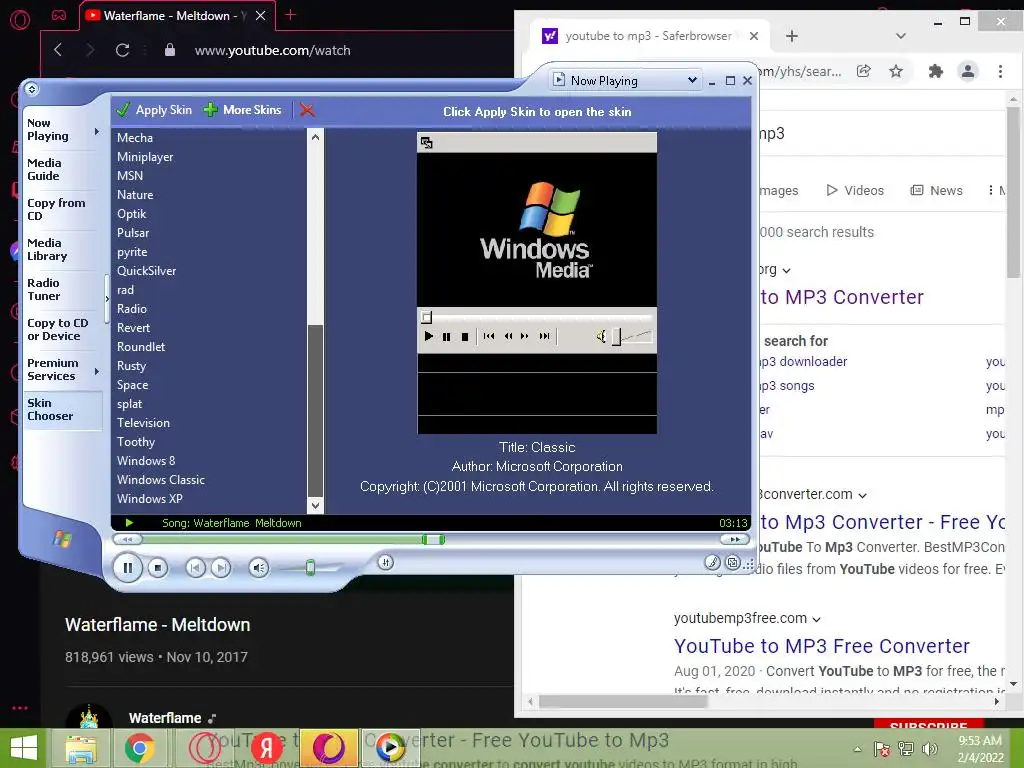
Task: Pause playback in Windows Media Player
Action: [127, 568]
